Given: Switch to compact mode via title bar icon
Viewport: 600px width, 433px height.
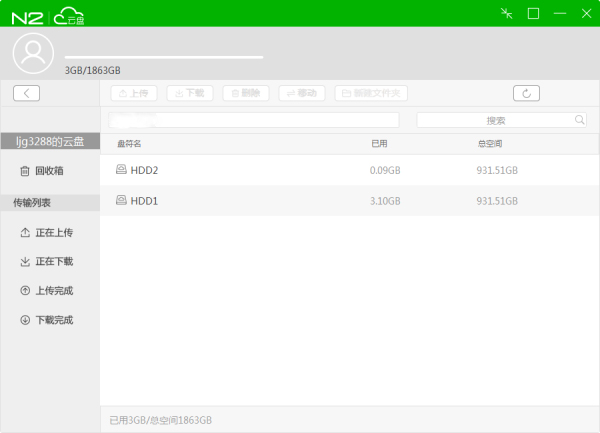Looking at the screenshot, I should pyautogui.click(x=507, y=13).
